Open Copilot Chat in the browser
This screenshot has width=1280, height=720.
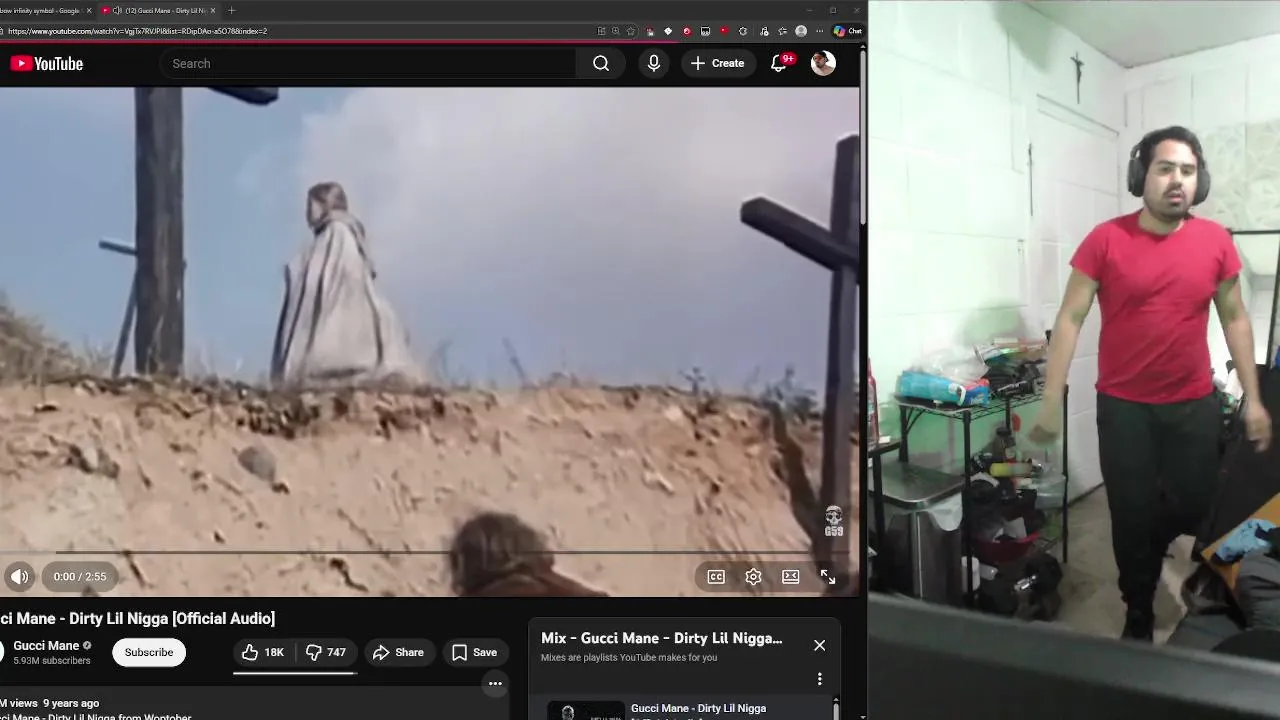click(848, 31)
